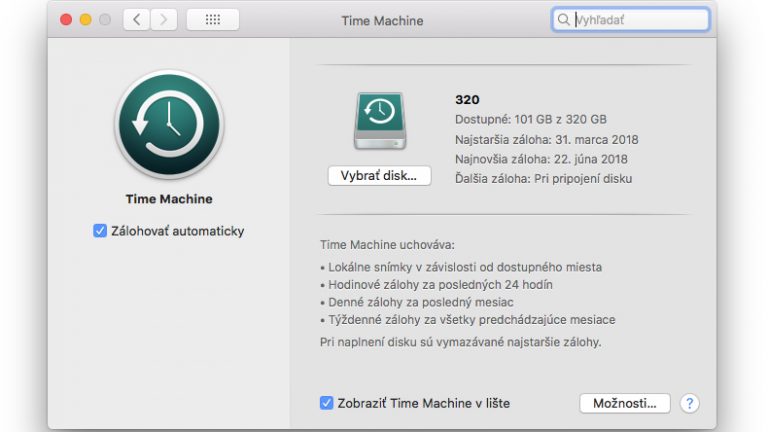Click Najnovšia záloha: 22. júna 2018 line
Image resolution: width=768 pixels, height=432 pixels.
(541, 159)
